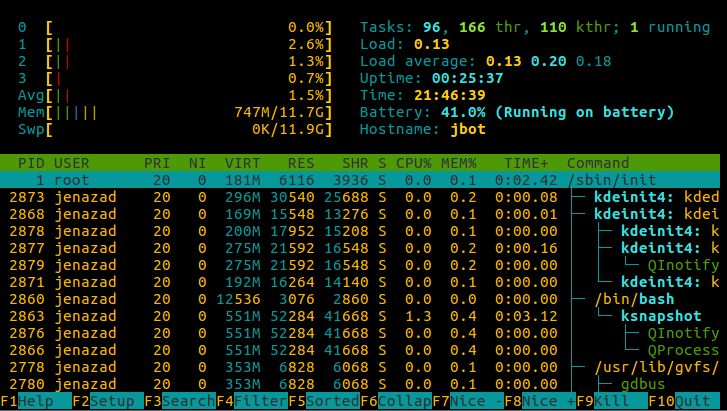This screenshot has width=727, height=411.
Task: Select process row with PID 2878
Action: [x=360, y=231]
